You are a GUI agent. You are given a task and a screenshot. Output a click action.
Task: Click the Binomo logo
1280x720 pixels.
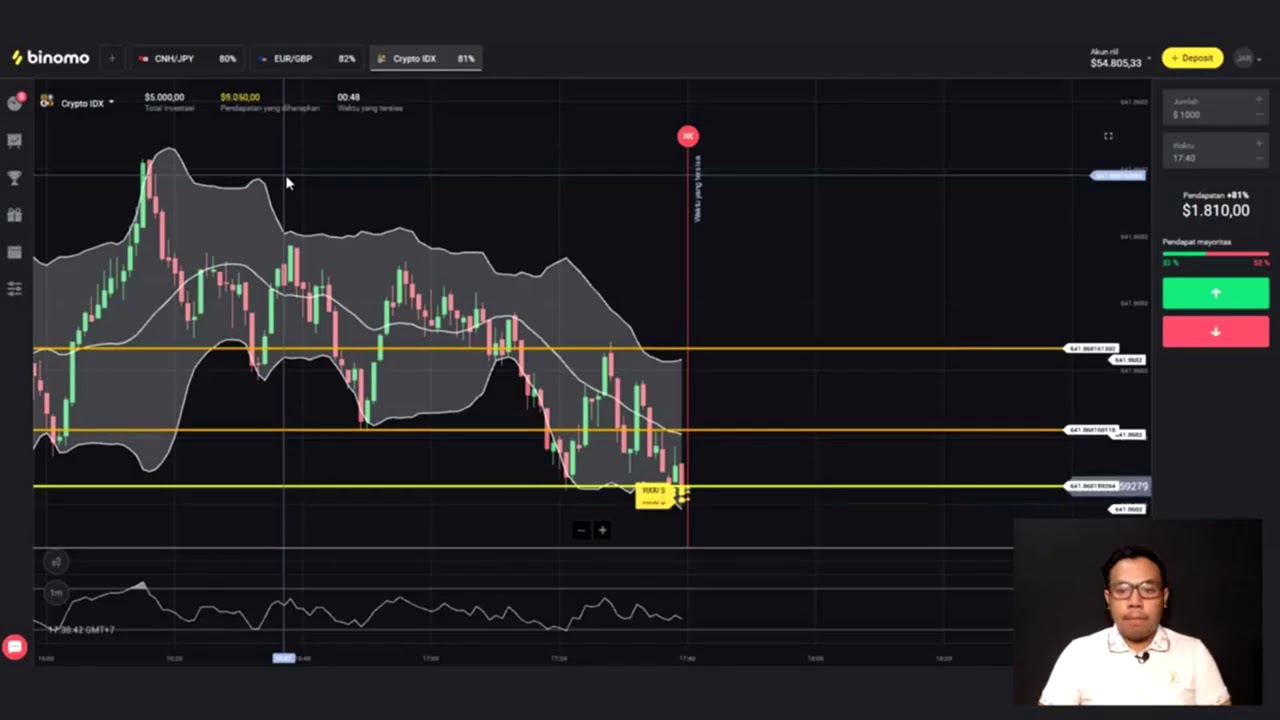tap(50, 58)
